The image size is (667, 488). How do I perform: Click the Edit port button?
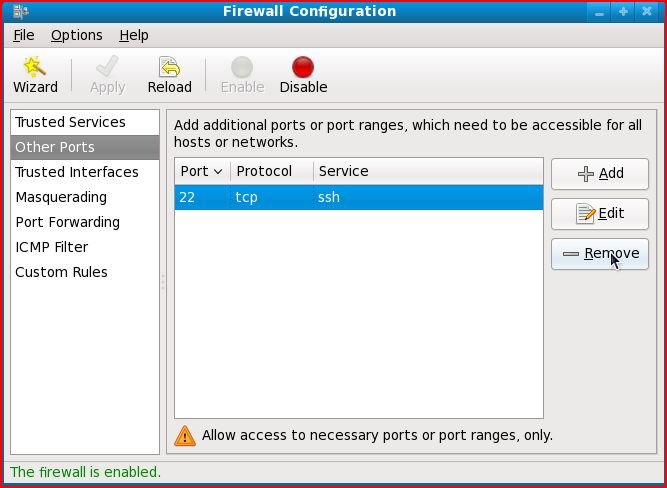pos(600,214)
